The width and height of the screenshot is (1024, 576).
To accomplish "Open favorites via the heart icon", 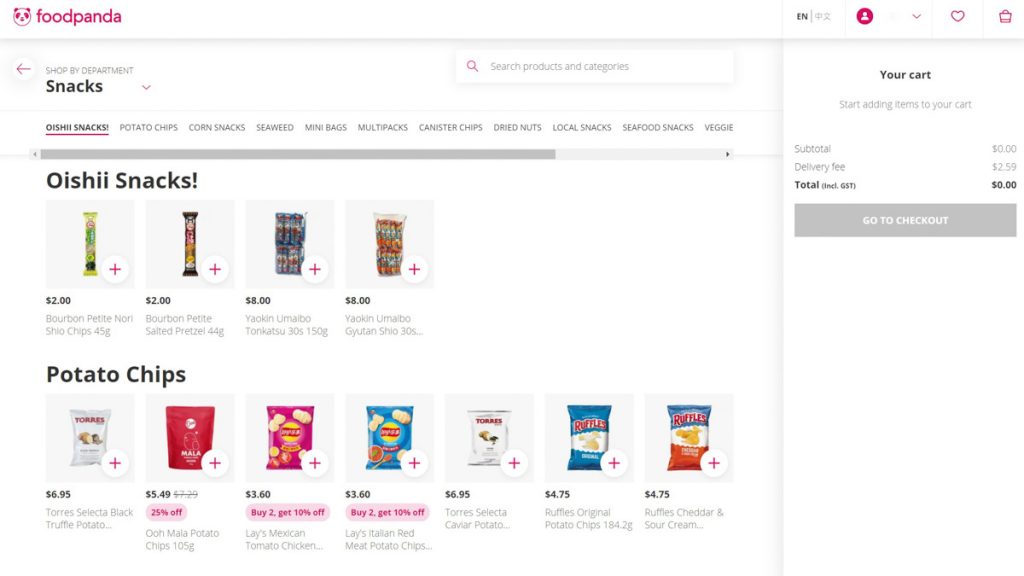I will [x=957, y=16].
